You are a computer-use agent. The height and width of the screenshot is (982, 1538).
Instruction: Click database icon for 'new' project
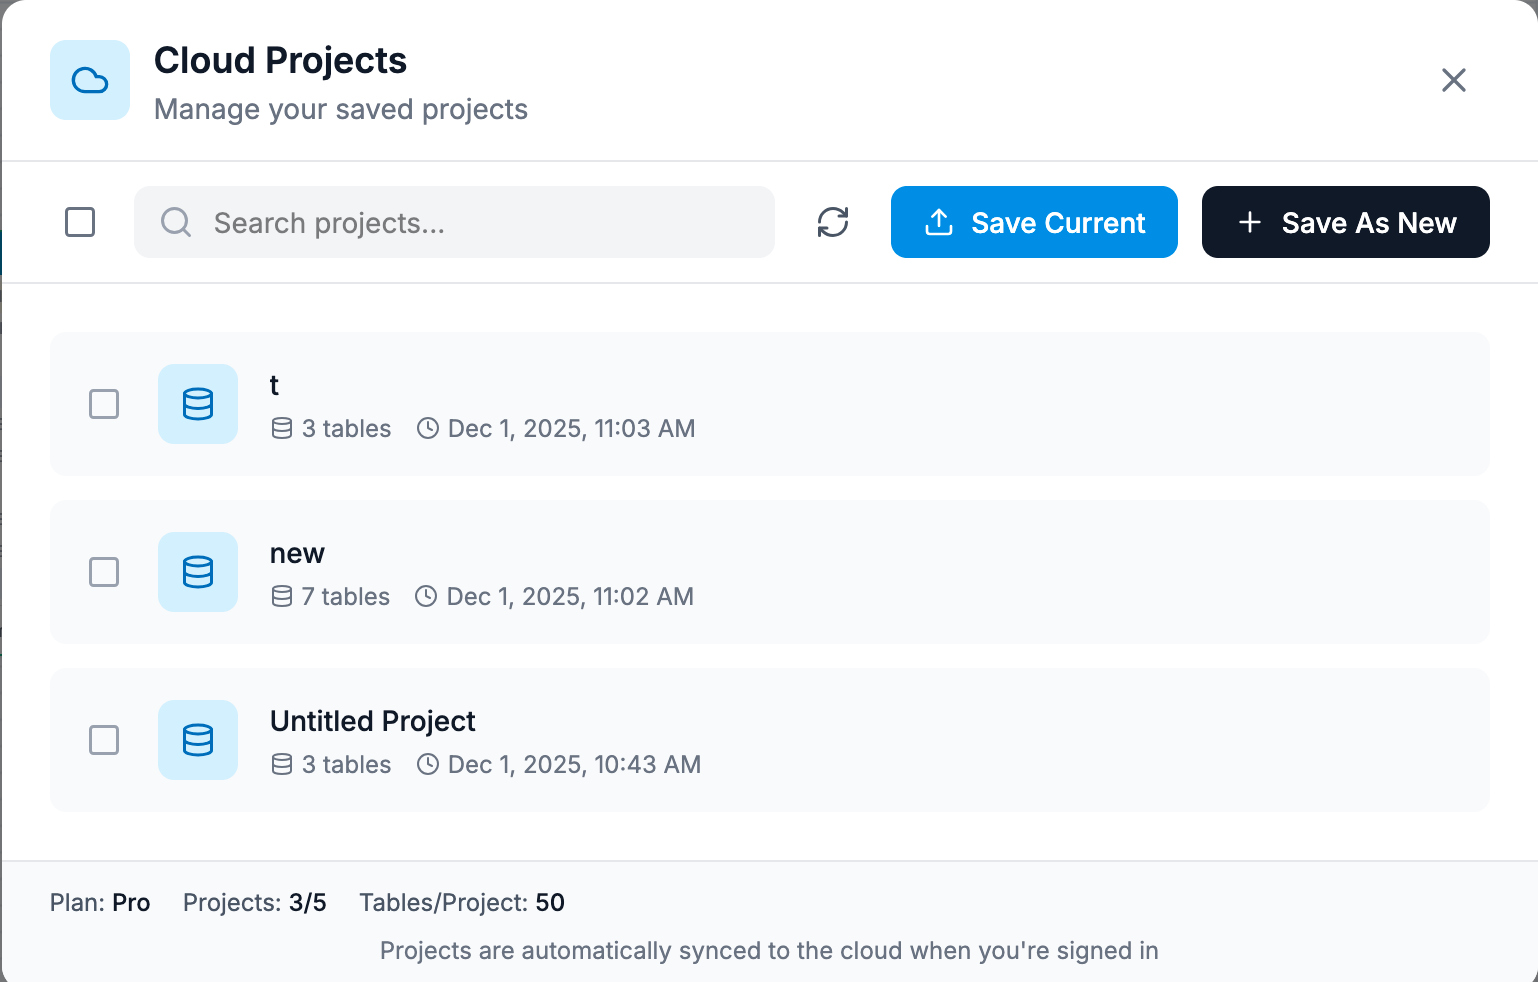tap(198, 572)
